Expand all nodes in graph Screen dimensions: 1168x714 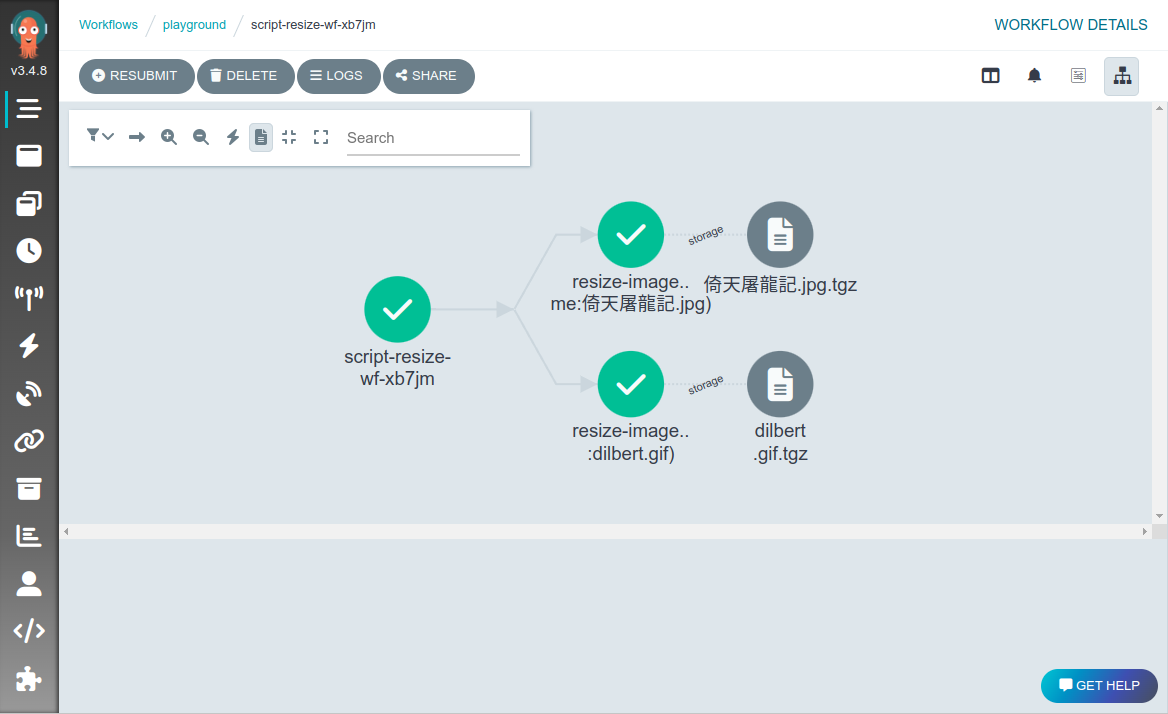pos(321,137)
